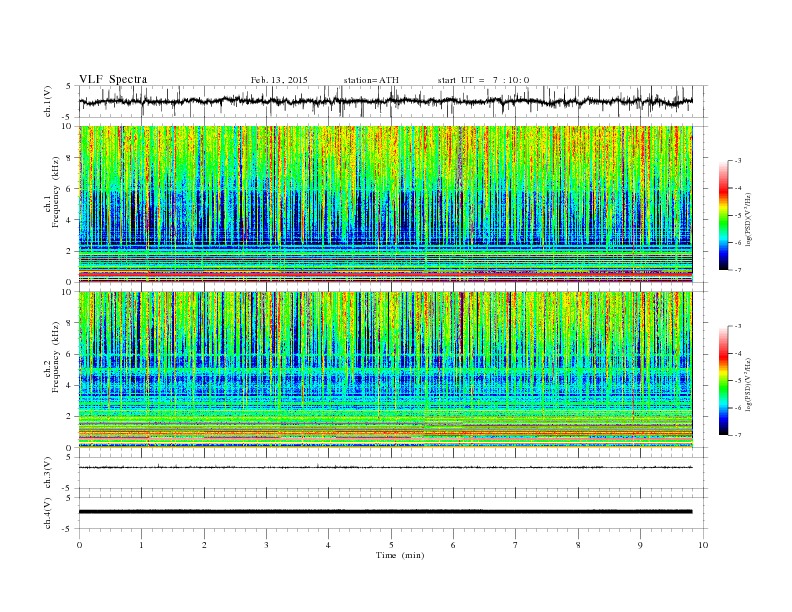
Task: Click the "-7" label on ch.1 color bar
Action: [737, 270]
